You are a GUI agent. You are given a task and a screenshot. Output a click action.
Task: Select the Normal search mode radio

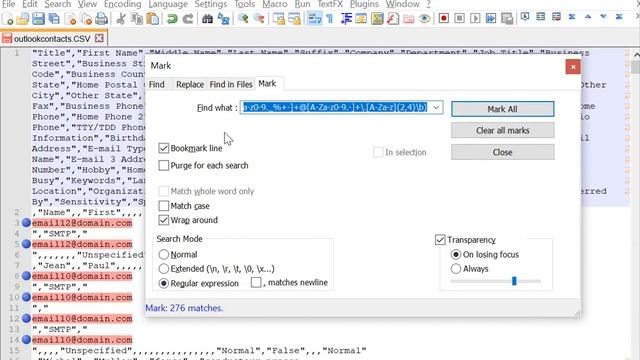164,254
